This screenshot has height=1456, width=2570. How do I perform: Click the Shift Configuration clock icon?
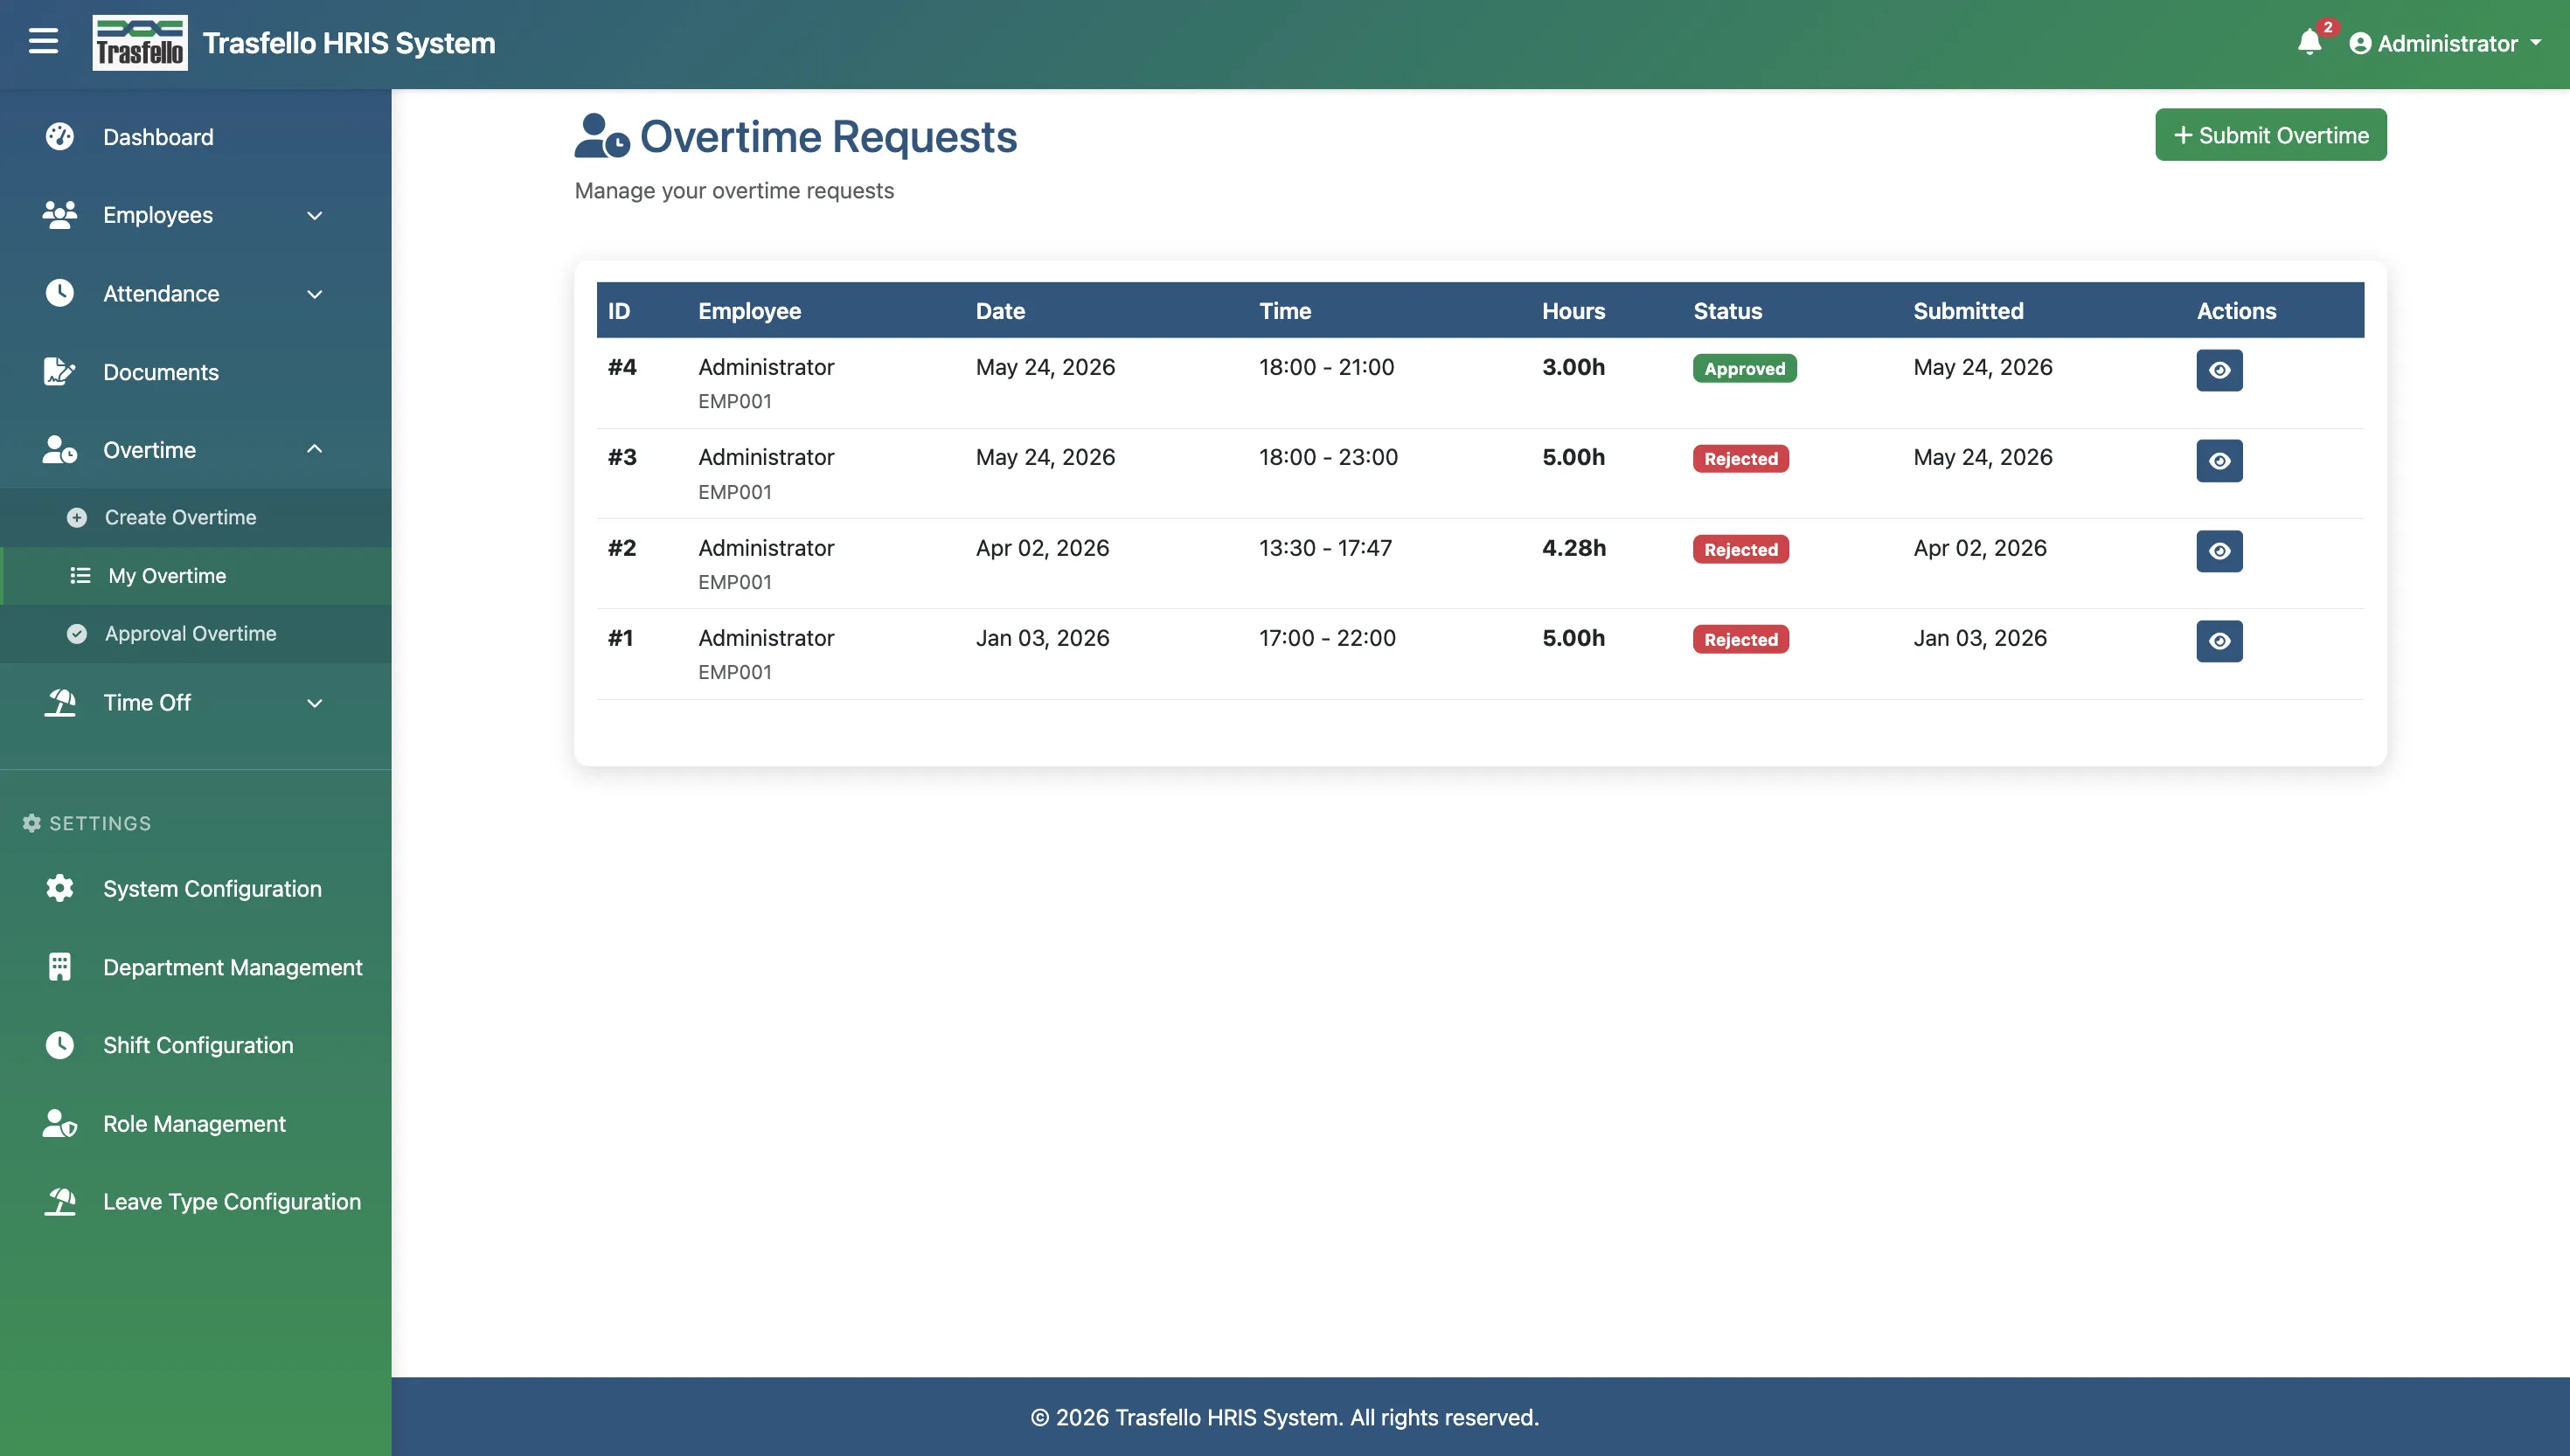click(x=60, y=1045)
